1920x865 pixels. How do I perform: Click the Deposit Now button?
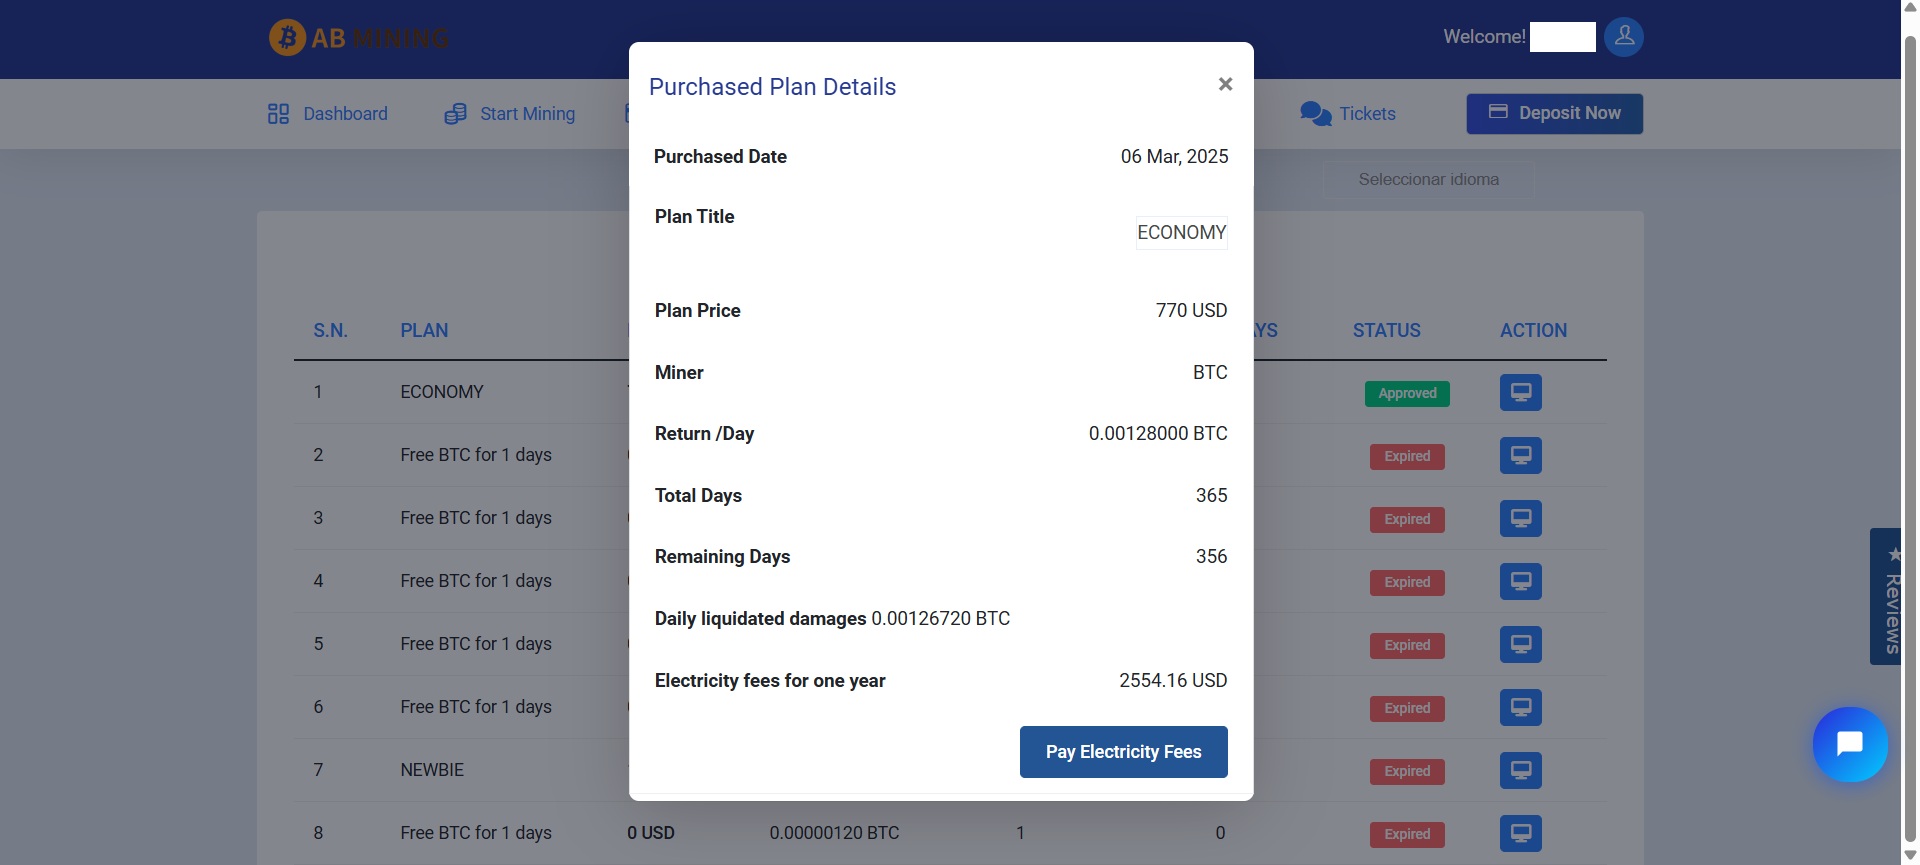coord(1554,114)
